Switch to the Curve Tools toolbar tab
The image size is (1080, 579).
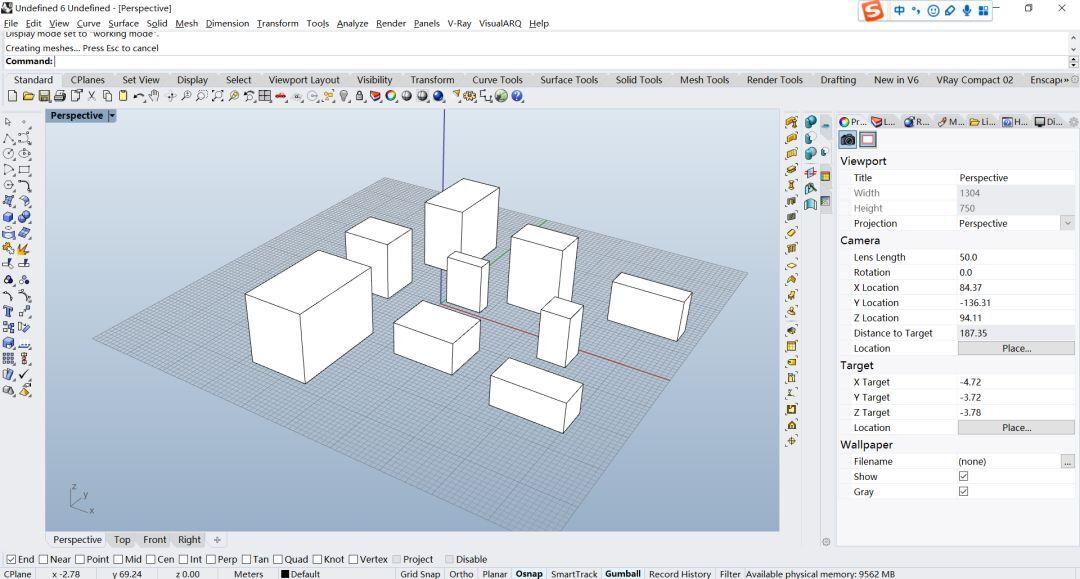(497, 80)
